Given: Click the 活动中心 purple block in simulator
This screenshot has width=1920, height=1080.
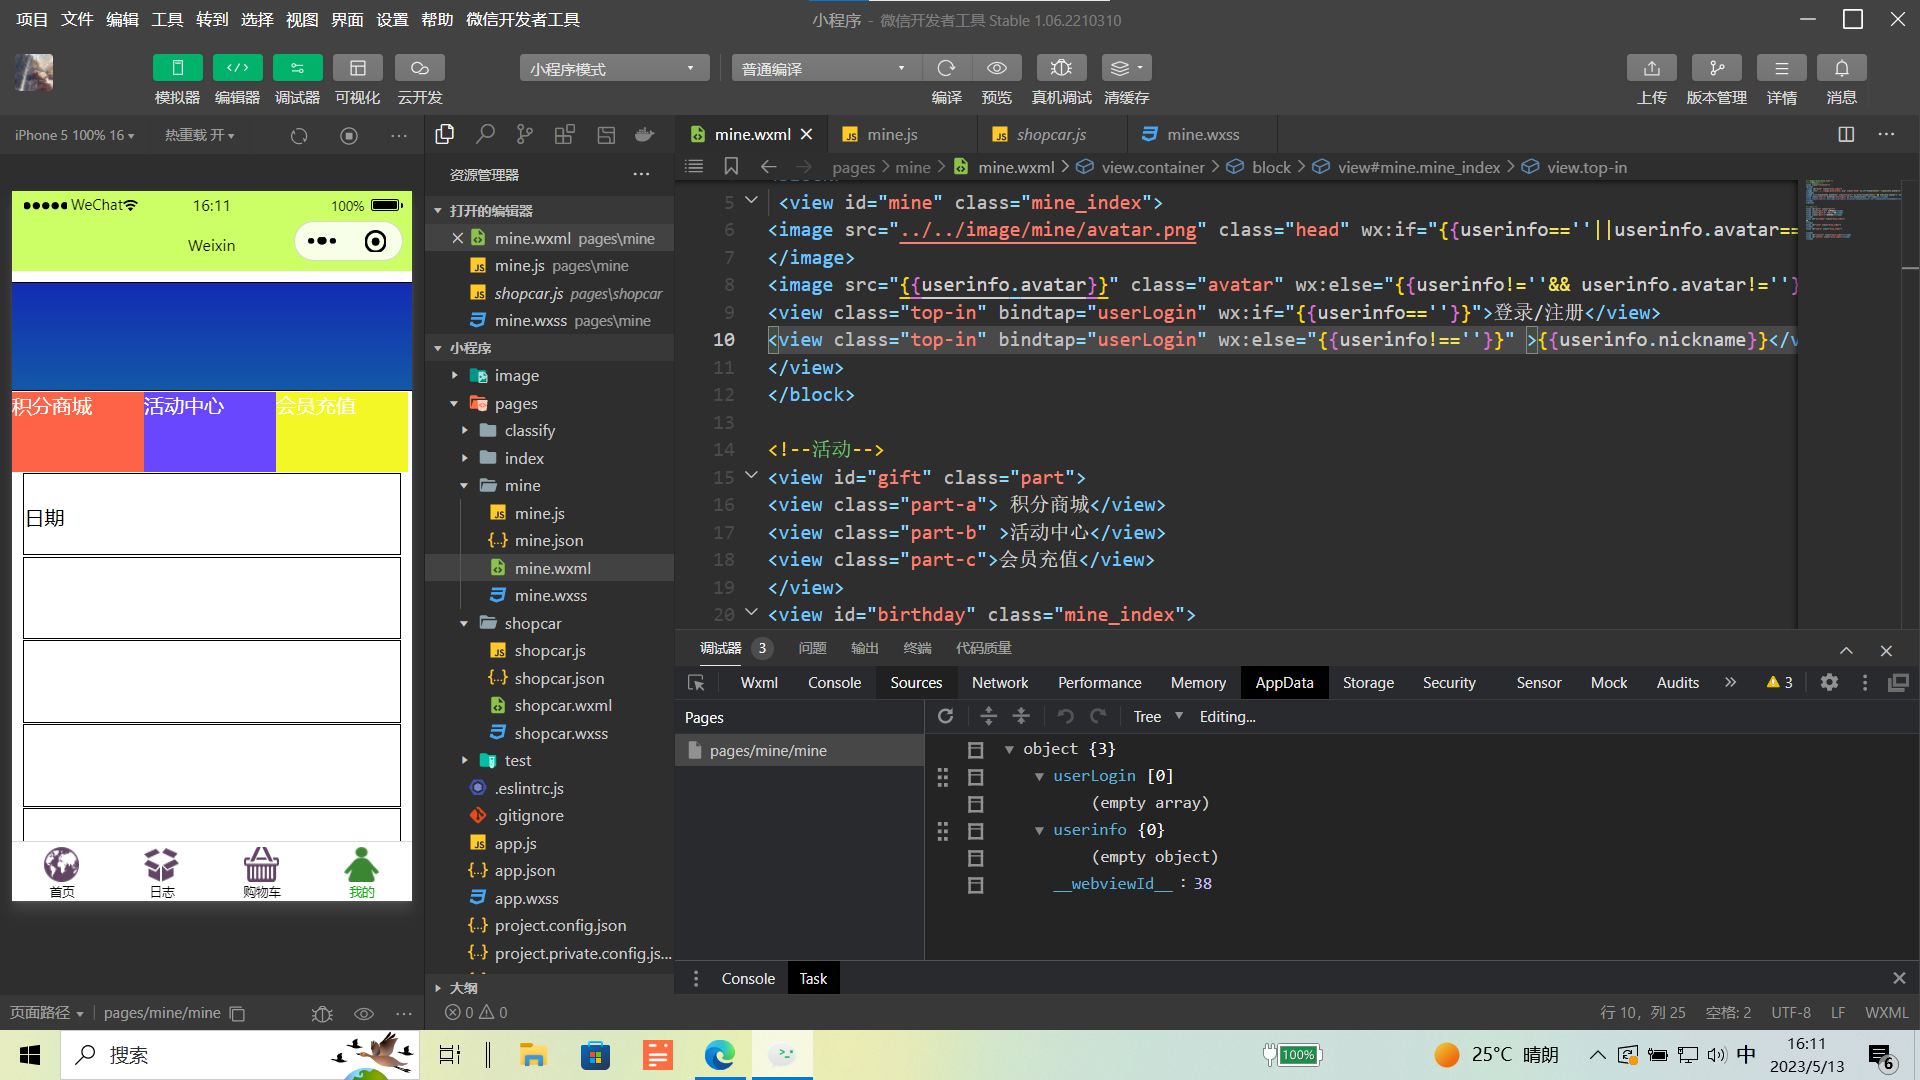Looking at the screenshot, I should tap(209, 431).
